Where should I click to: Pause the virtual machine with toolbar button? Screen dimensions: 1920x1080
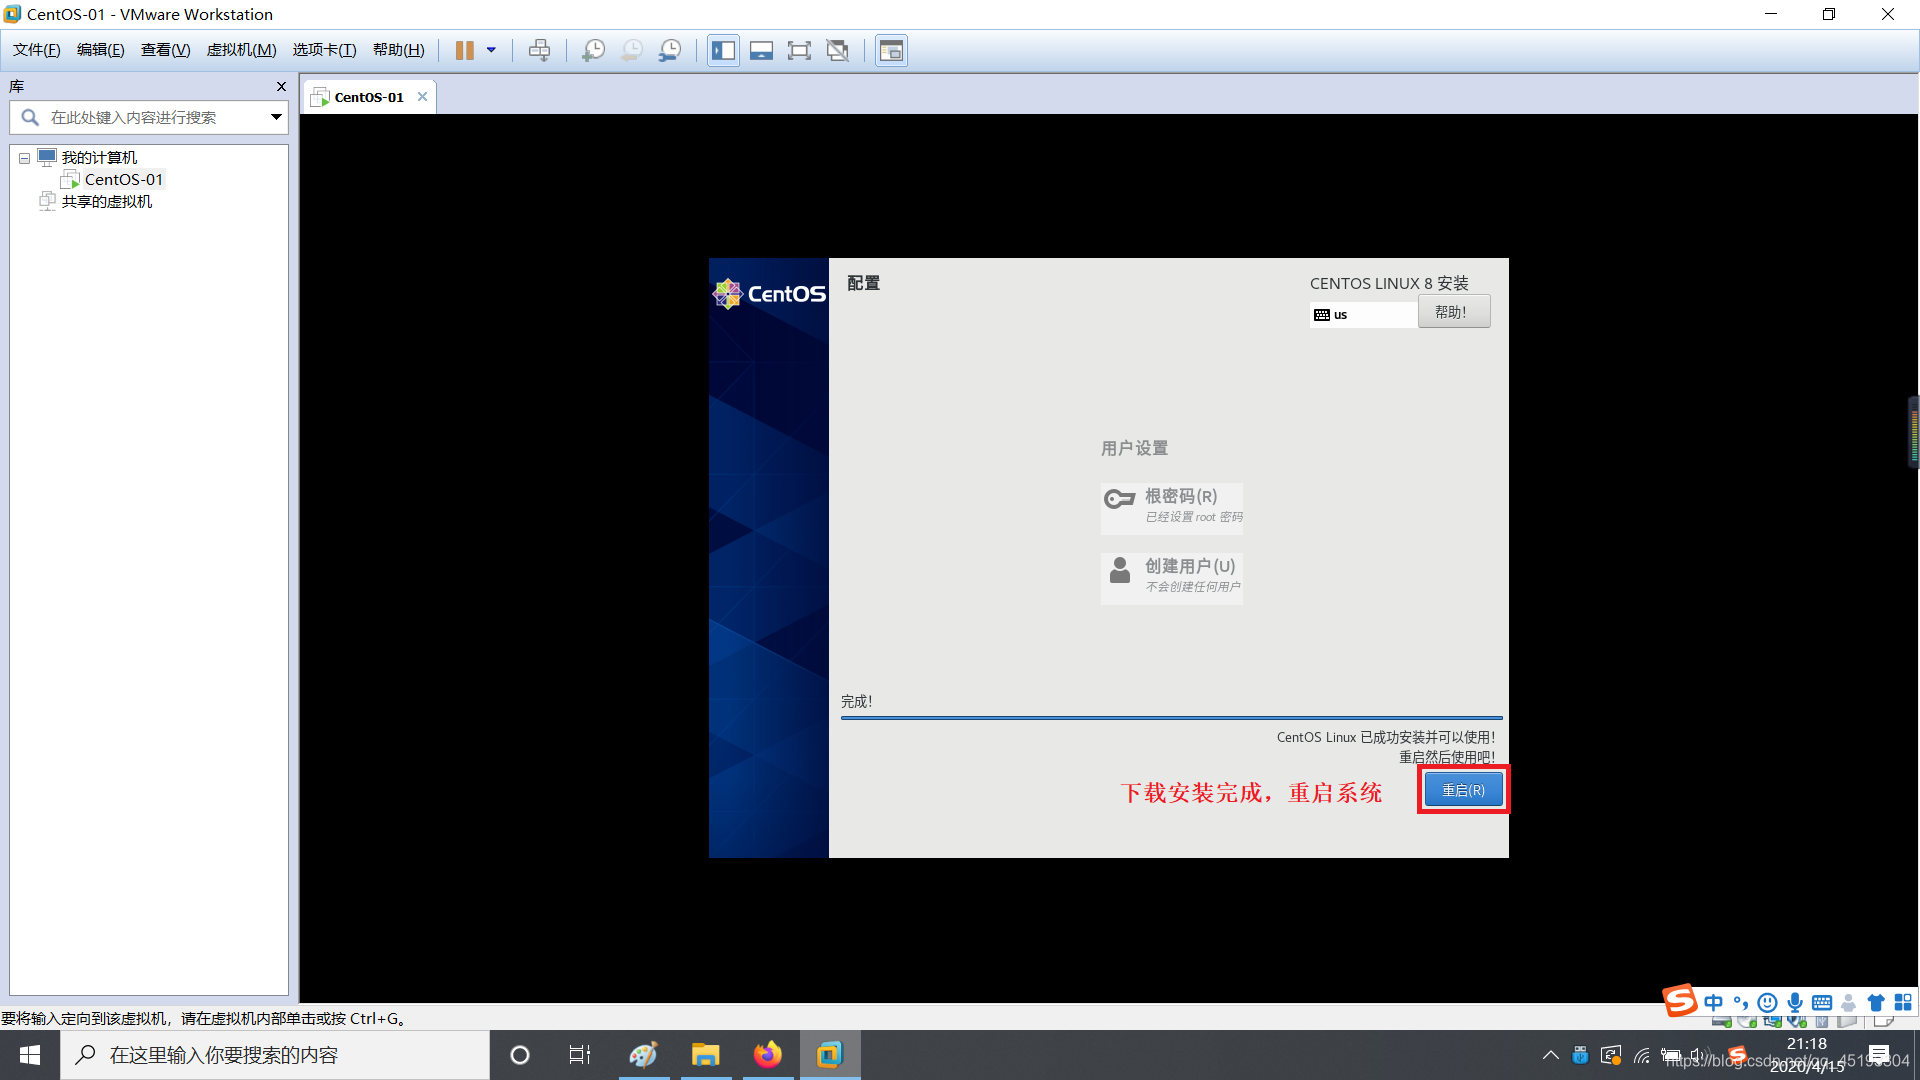point(465,50)
